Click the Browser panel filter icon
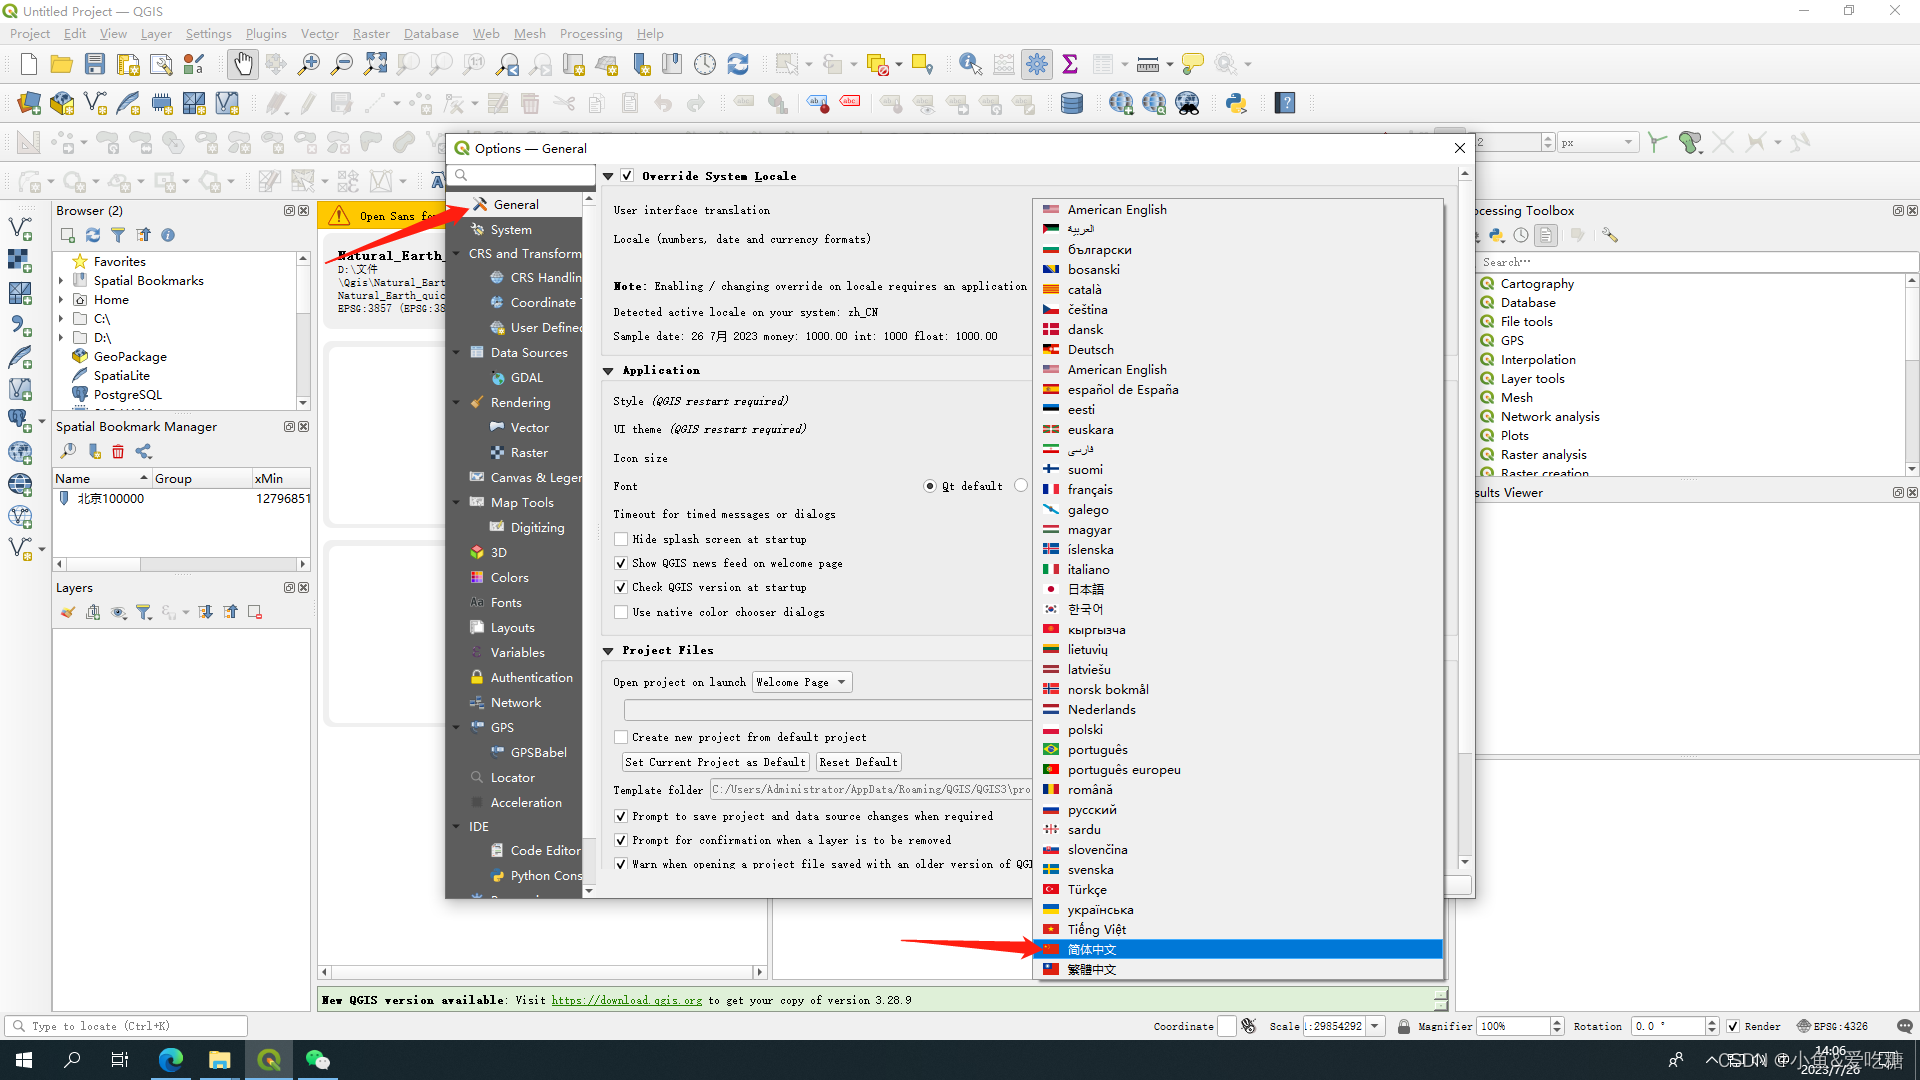 click(118, 235)
